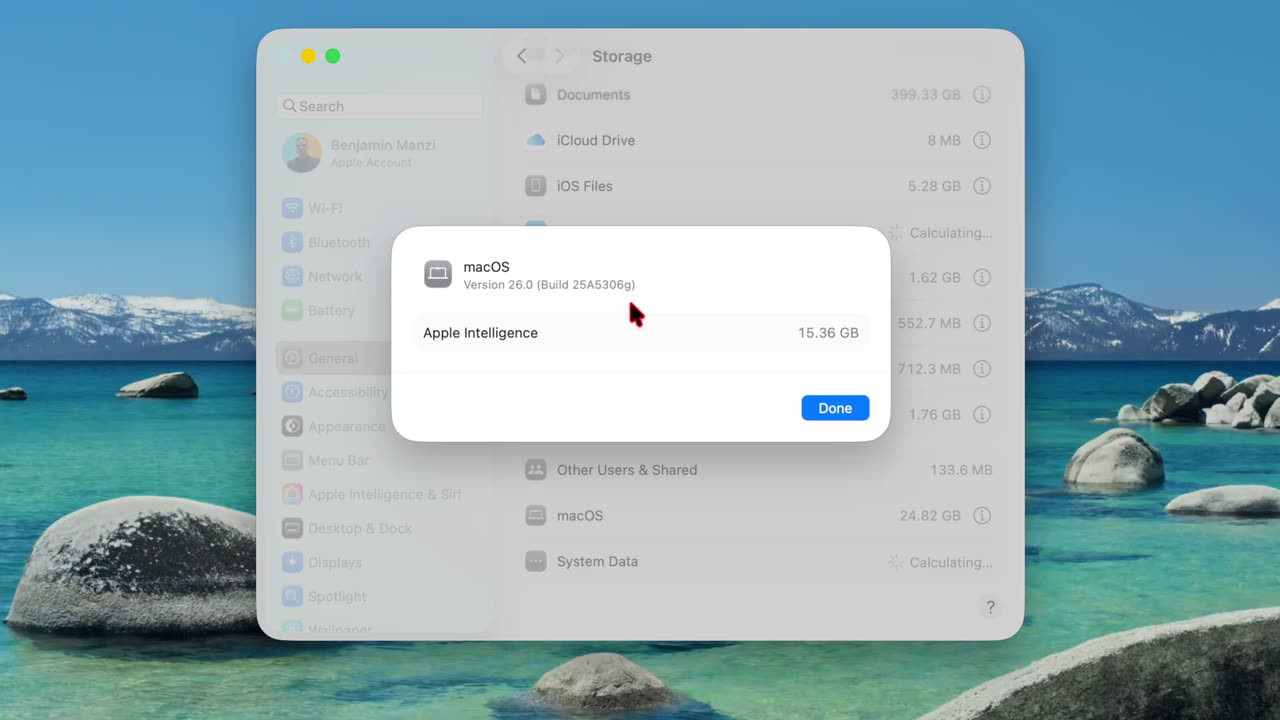
Task: Click the Other Users & Shared label
Action: click(627, 470)
